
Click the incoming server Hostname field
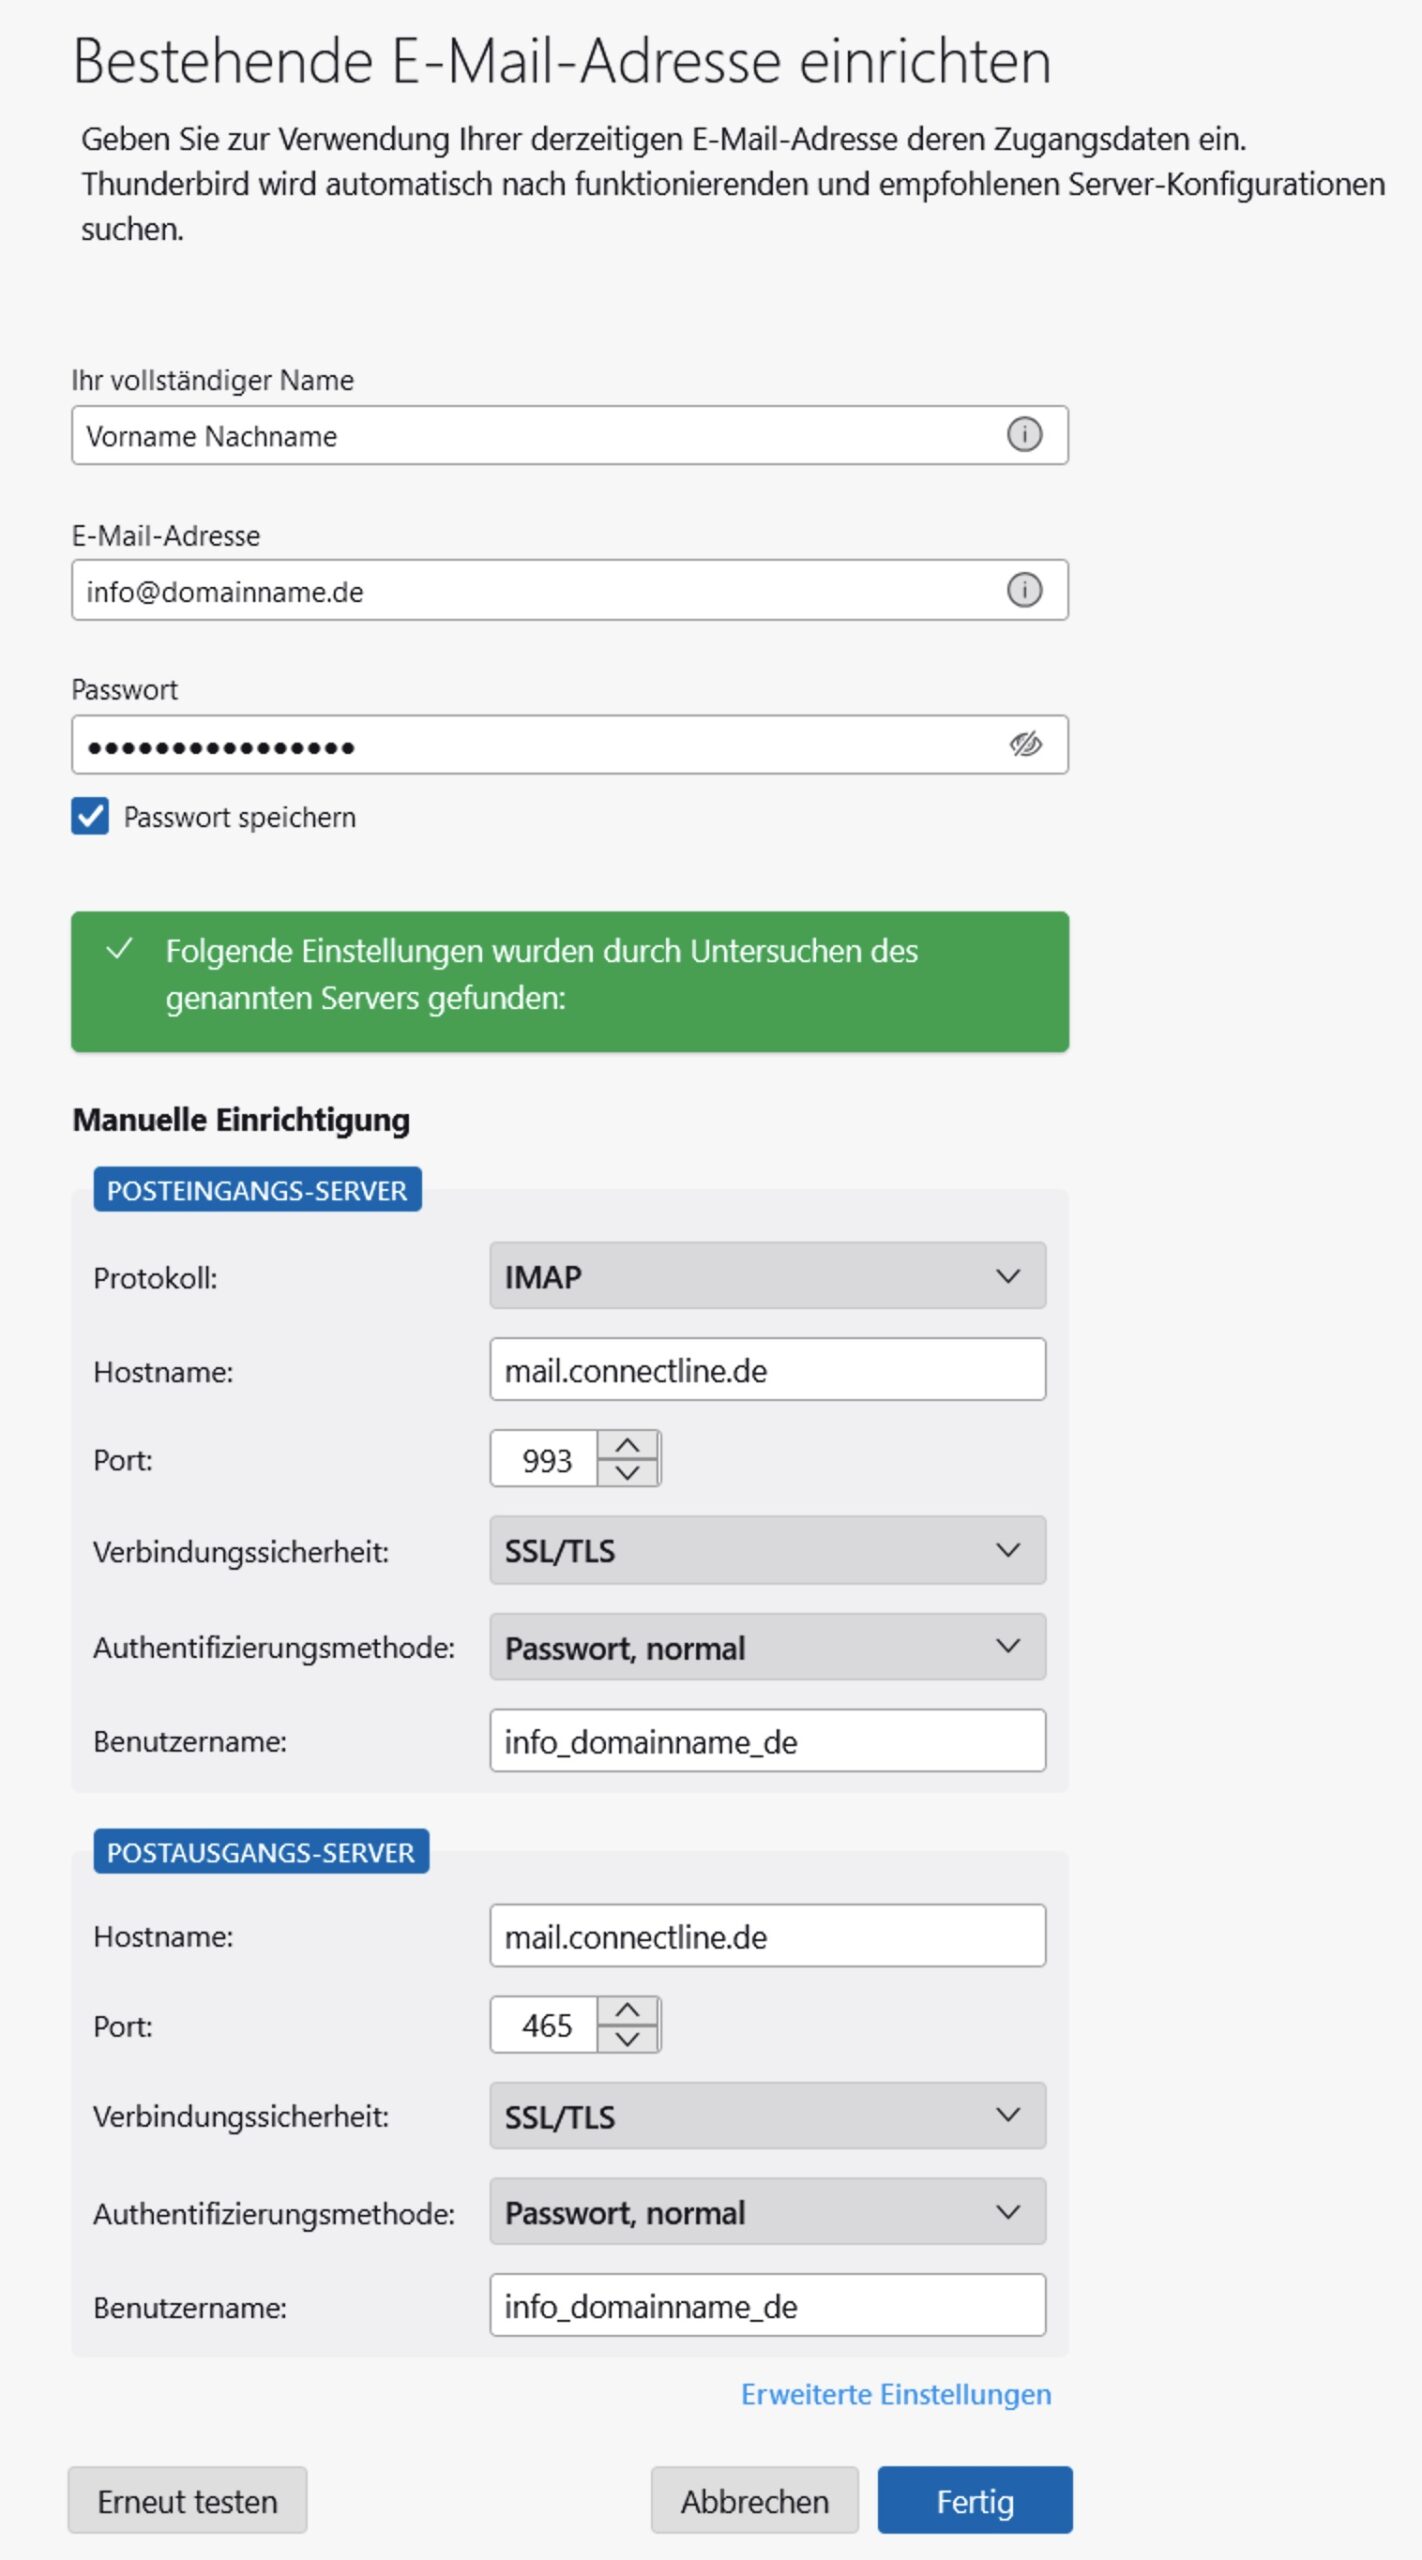click(x=768, y=1370)
